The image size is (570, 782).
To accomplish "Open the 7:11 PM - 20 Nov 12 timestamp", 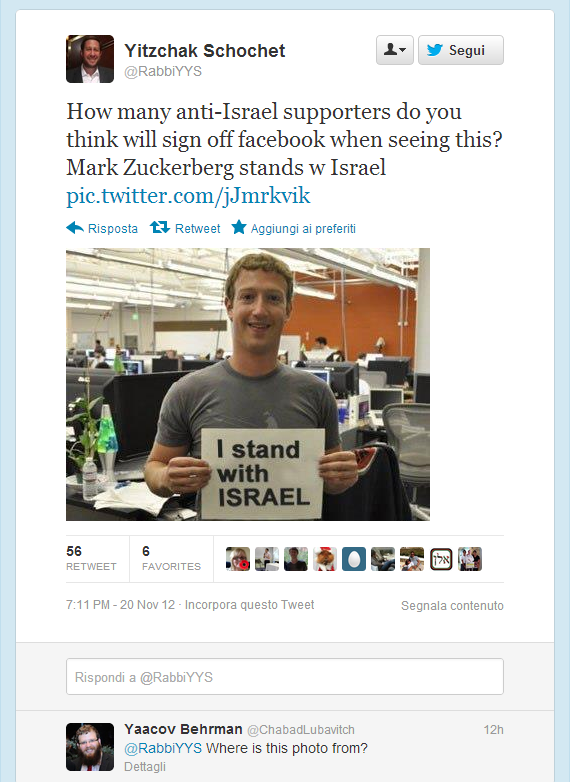I will (121, 605).
